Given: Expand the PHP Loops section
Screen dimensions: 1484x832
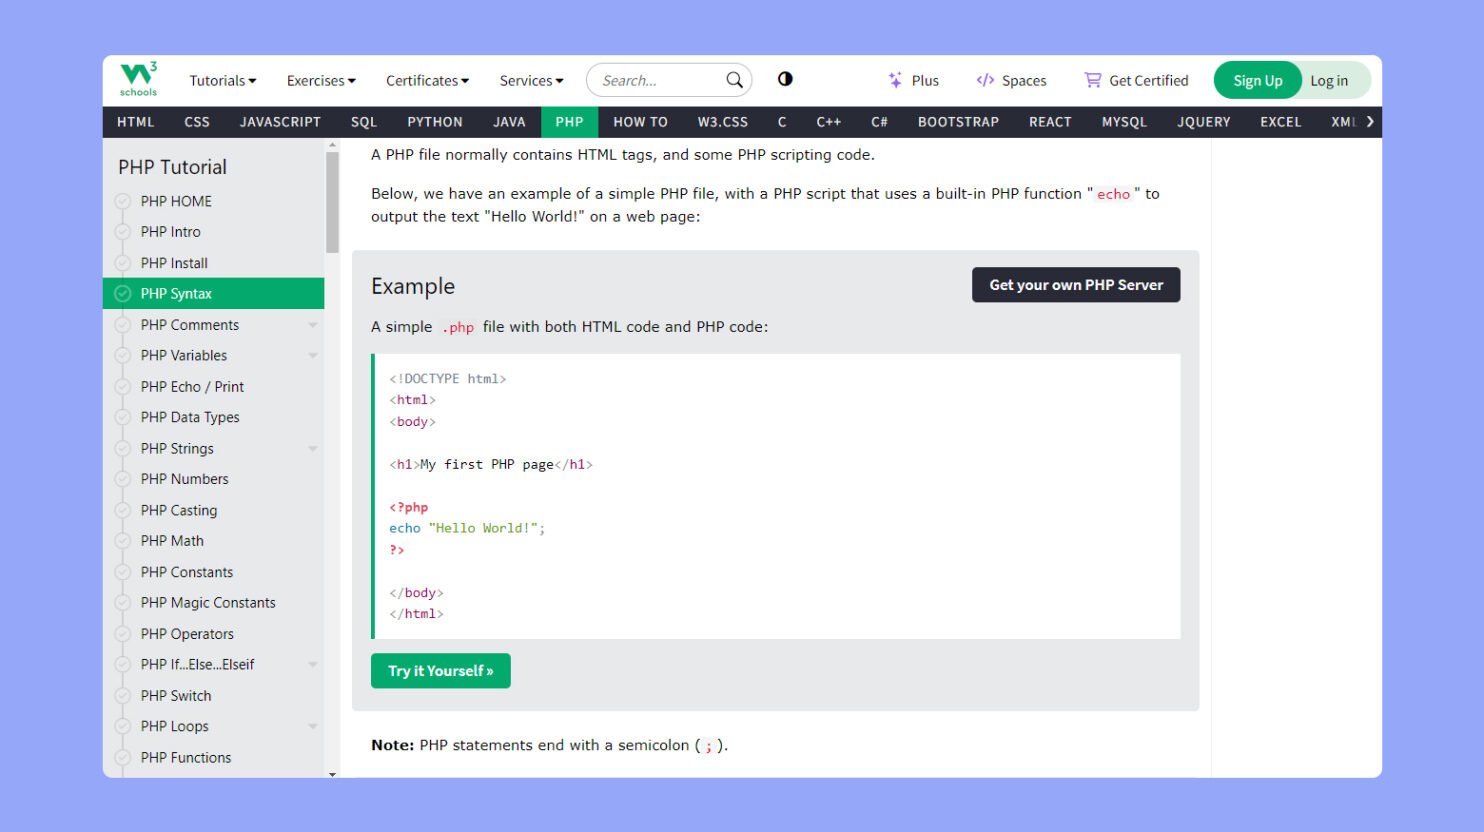Looking at the screenshot, I should (x=312, y=726).
